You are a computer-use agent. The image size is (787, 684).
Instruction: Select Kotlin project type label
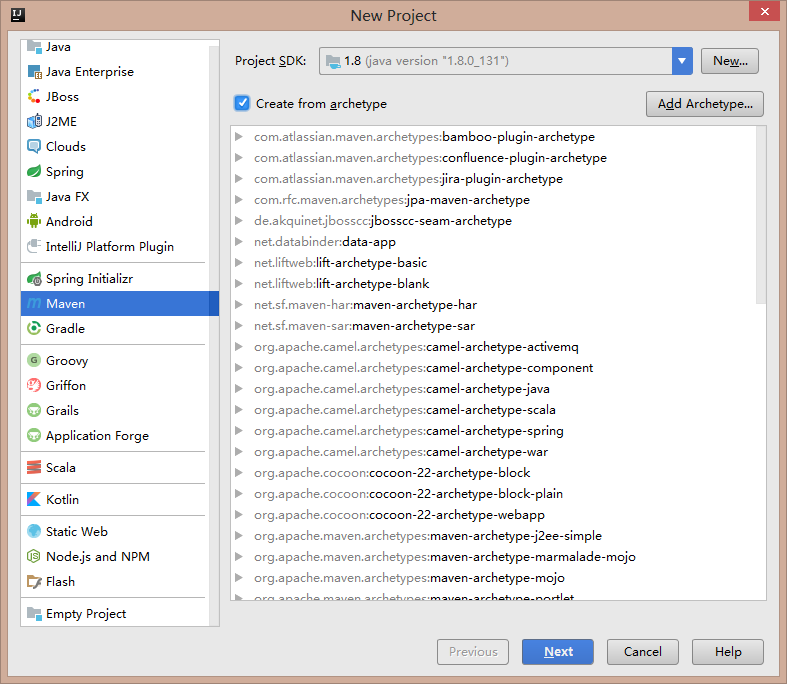pyautogui.click(x=62, y=499)
